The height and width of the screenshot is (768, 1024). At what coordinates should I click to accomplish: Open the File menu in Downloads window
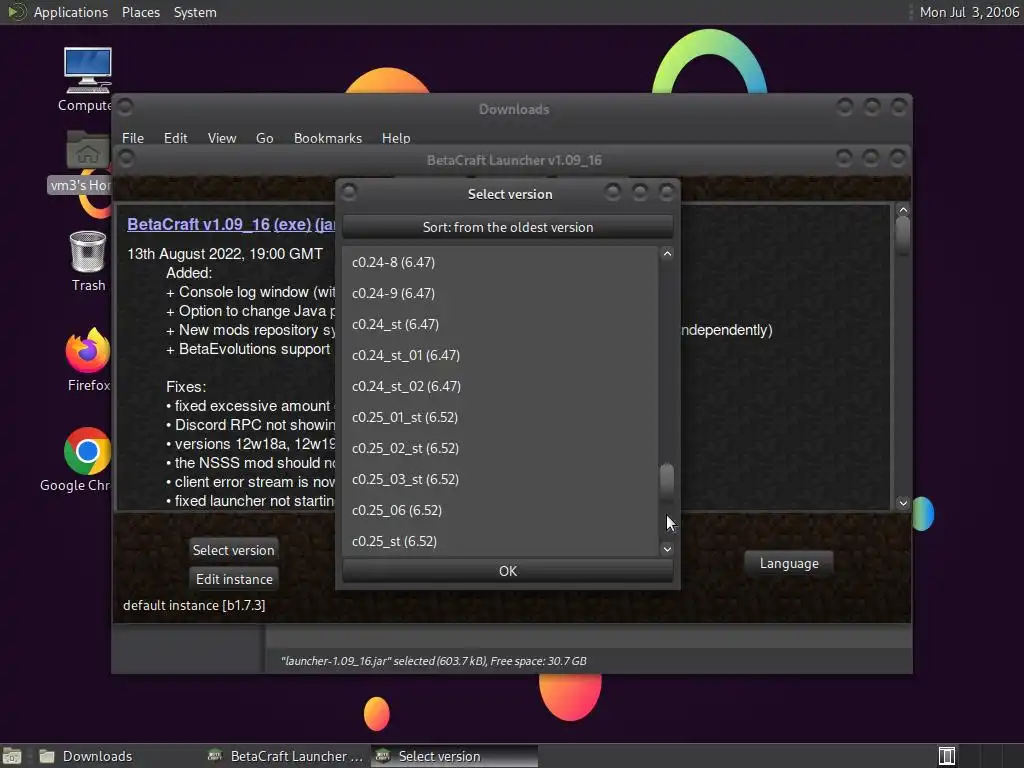[133, 138]
